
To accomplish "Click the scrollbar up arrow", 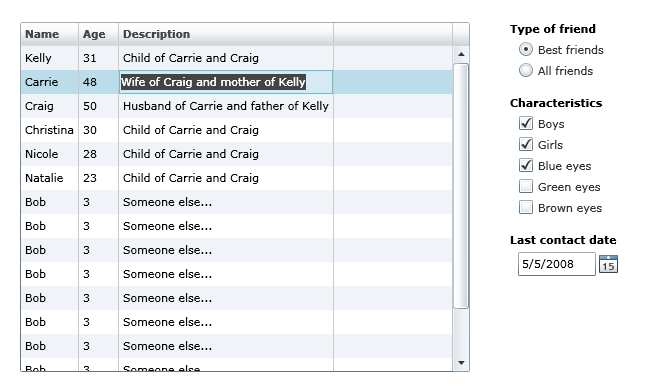I will click(461, 54).
